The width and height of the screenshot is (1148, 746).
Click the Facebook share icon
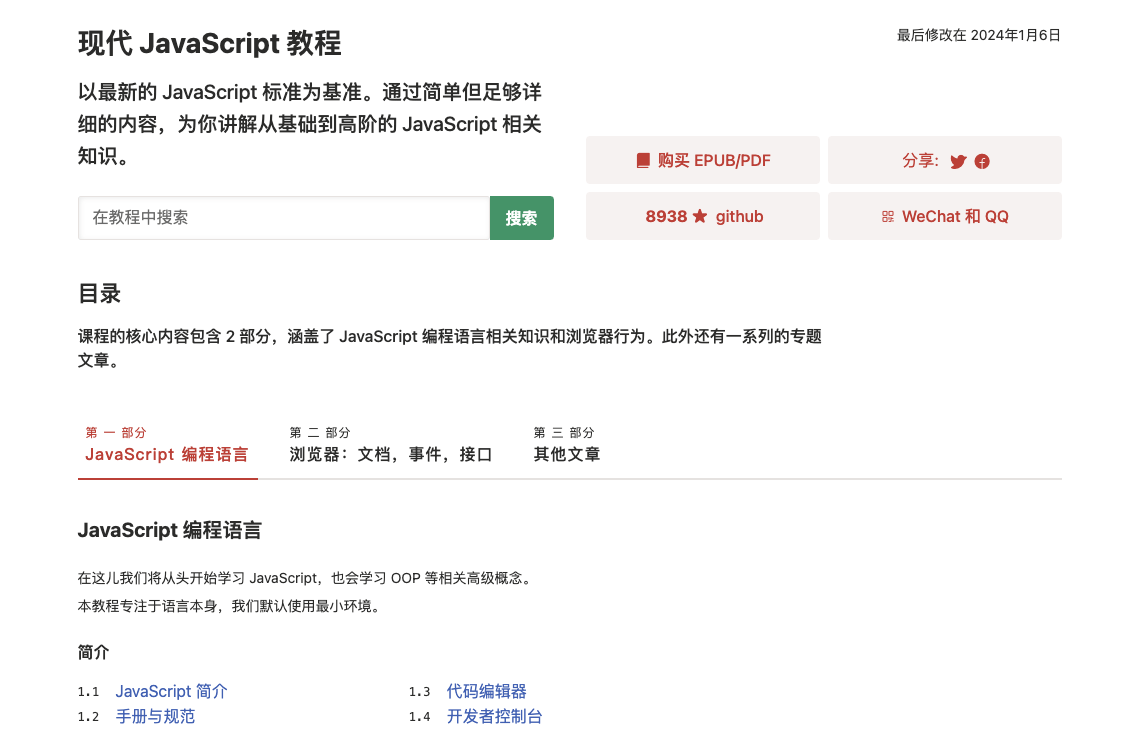coord(982,162)
